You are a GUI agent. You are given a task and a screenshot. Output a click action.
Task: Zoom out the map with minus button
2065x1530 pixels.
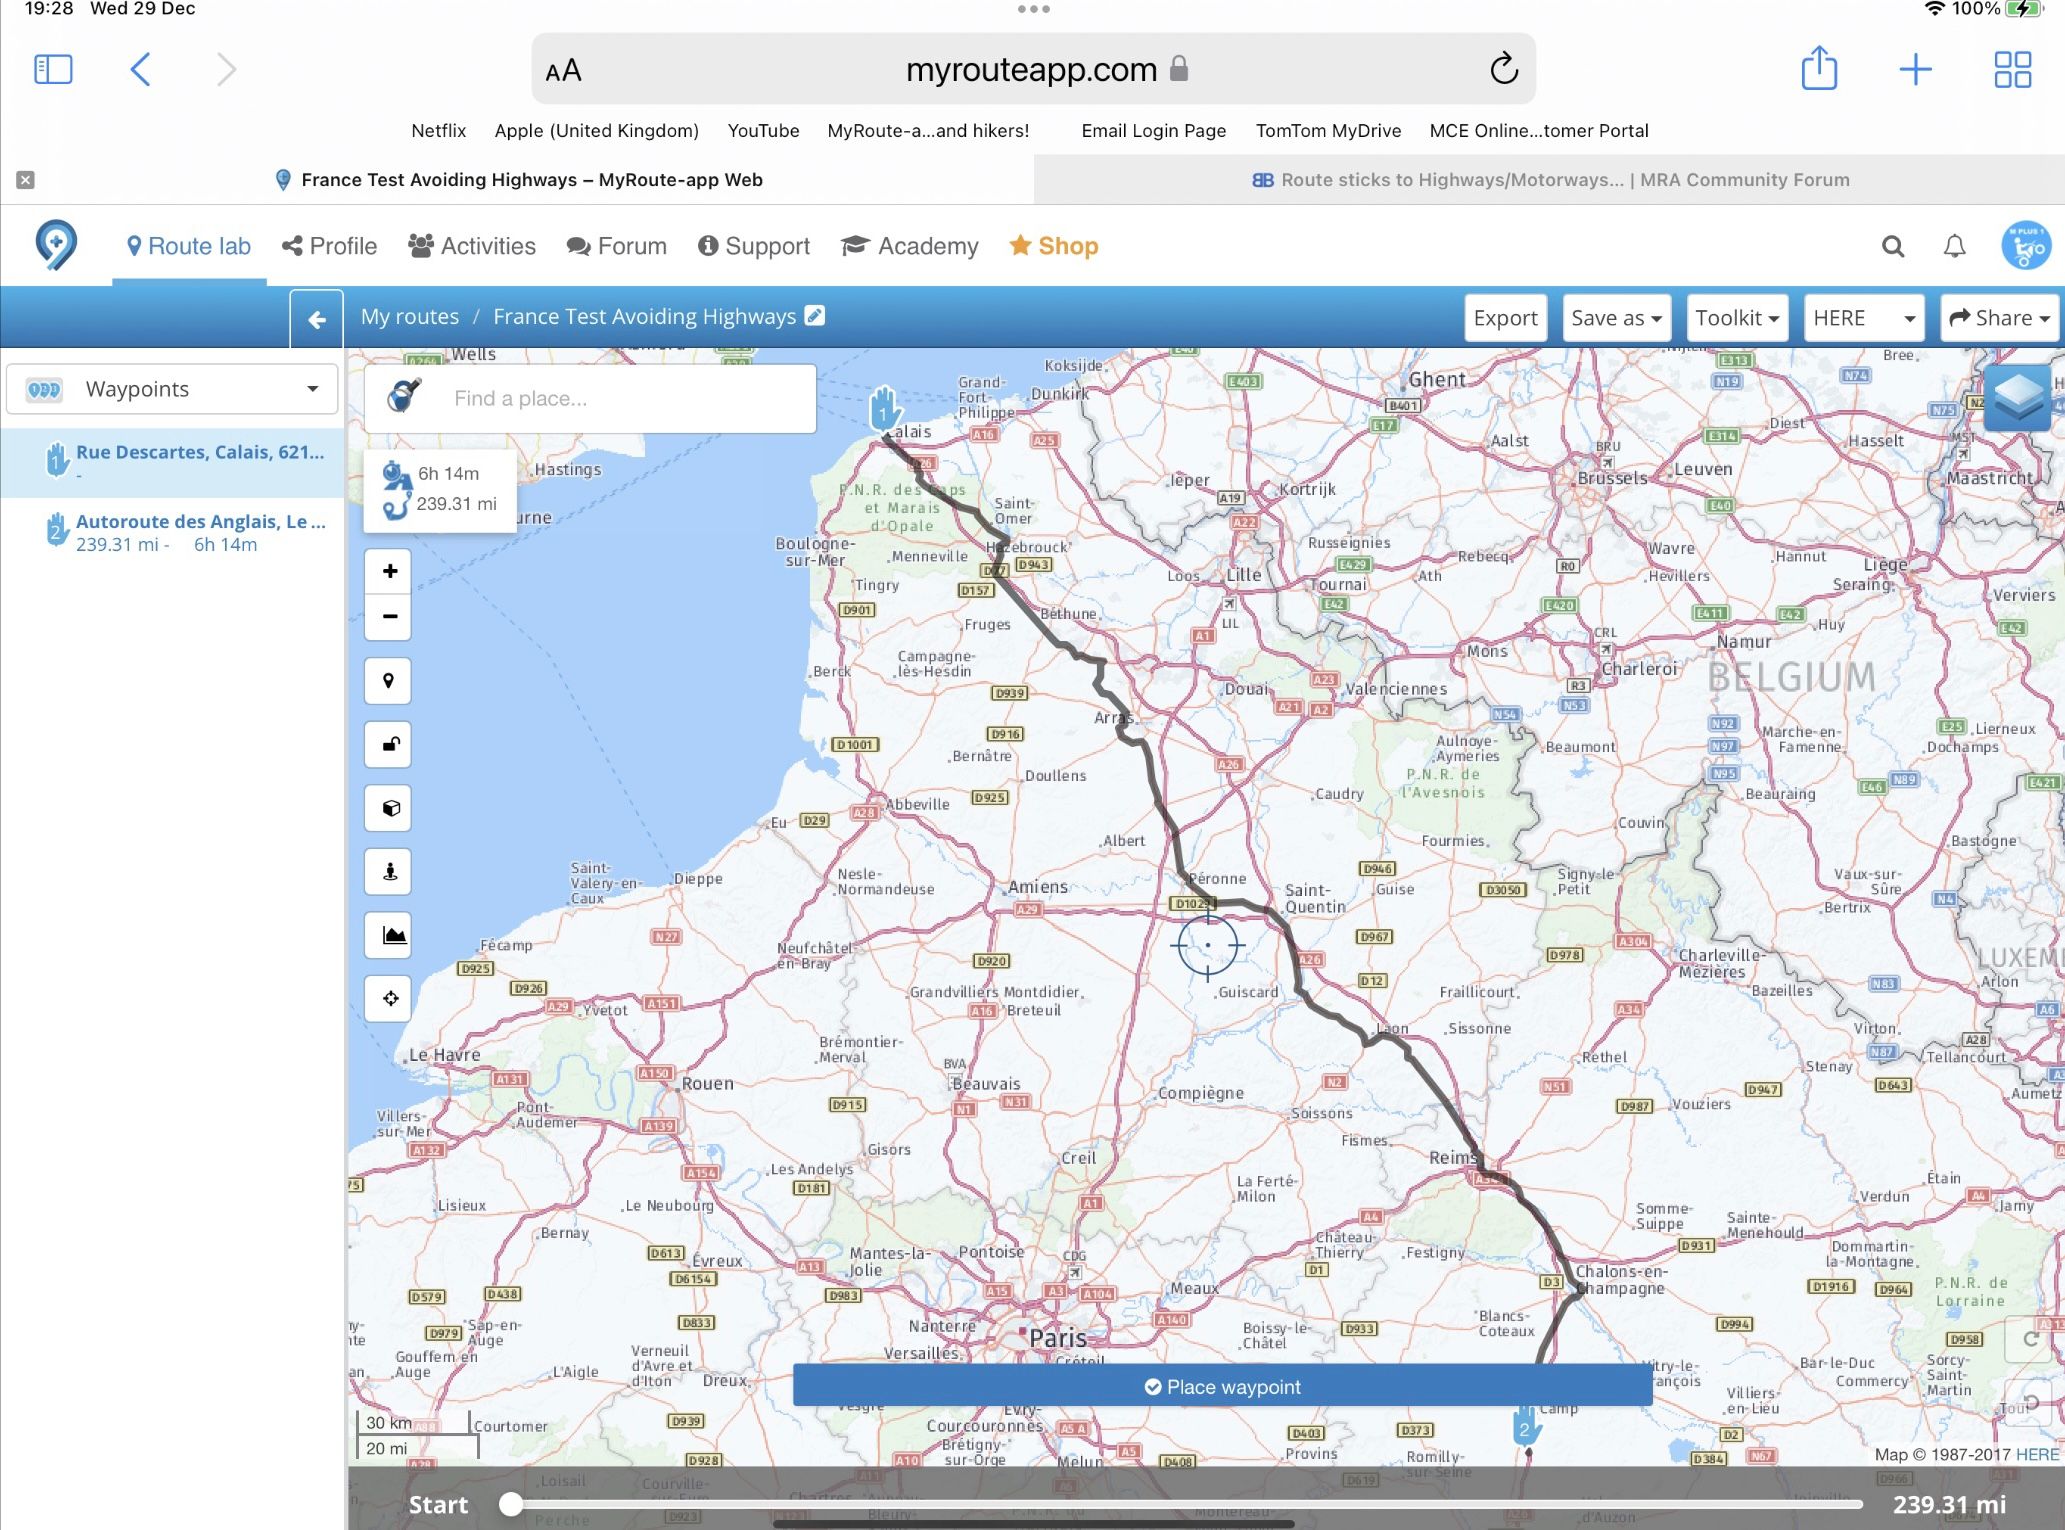pos(390,617)
